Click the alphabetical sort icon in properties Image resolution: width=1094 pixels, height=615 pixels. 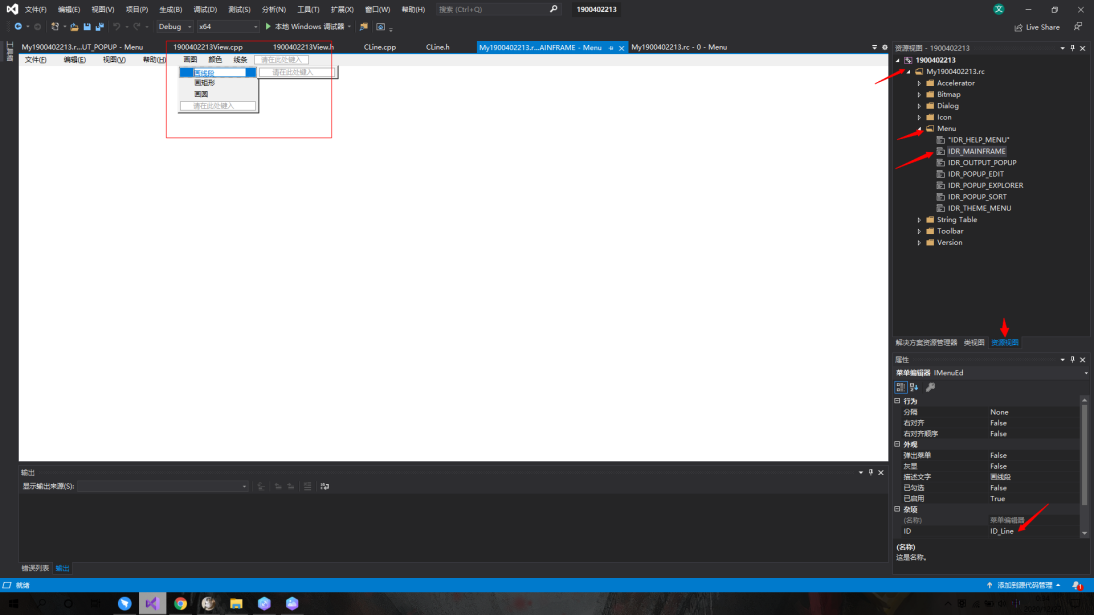point(914,387)
